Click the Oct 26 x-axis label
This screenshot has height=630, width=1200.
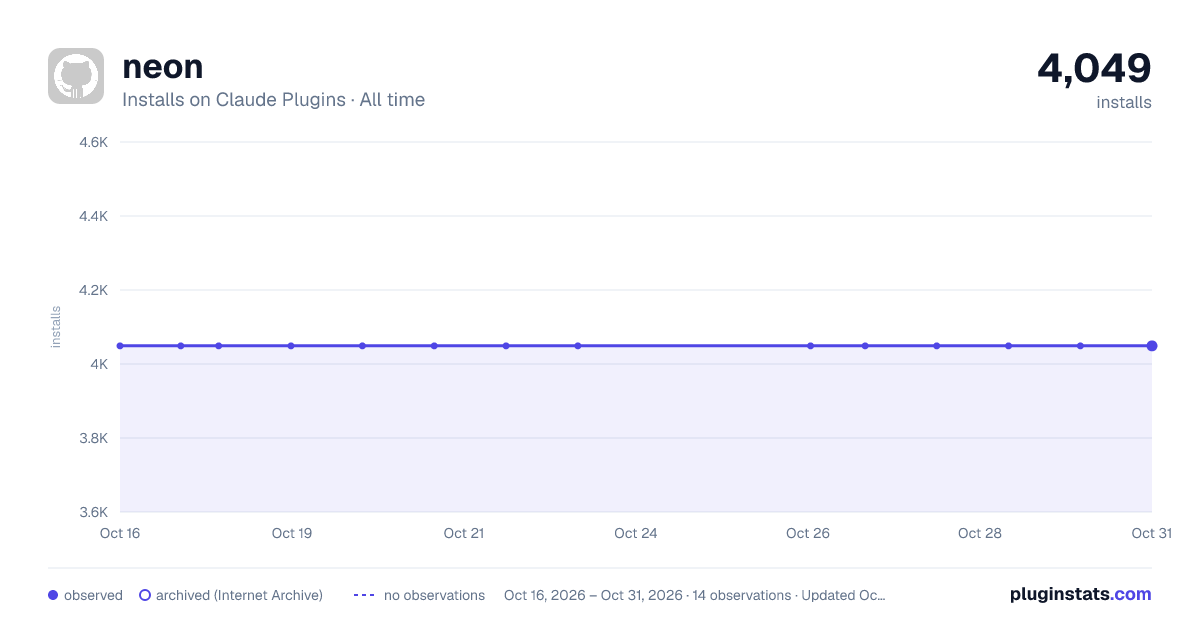point(808,533)
